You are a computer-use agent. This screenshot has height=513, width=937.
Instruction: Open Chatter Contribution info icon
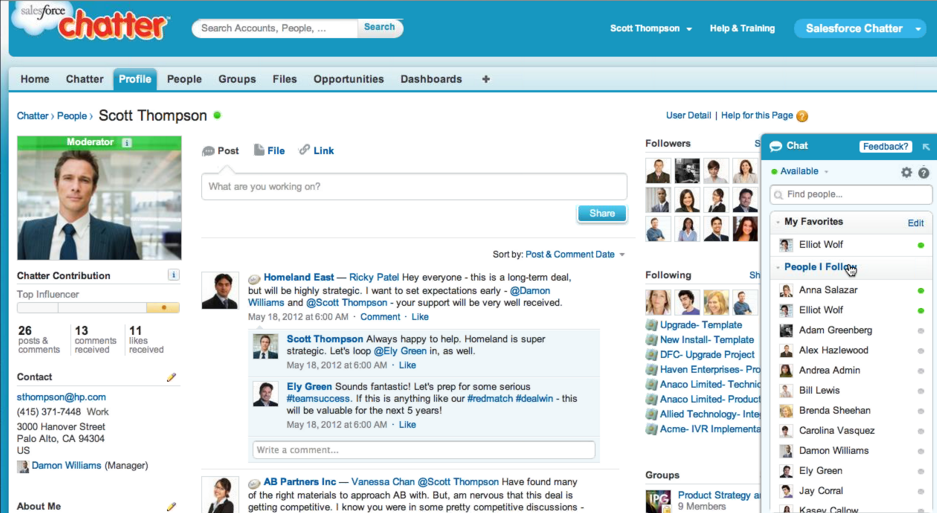point(173,275)
